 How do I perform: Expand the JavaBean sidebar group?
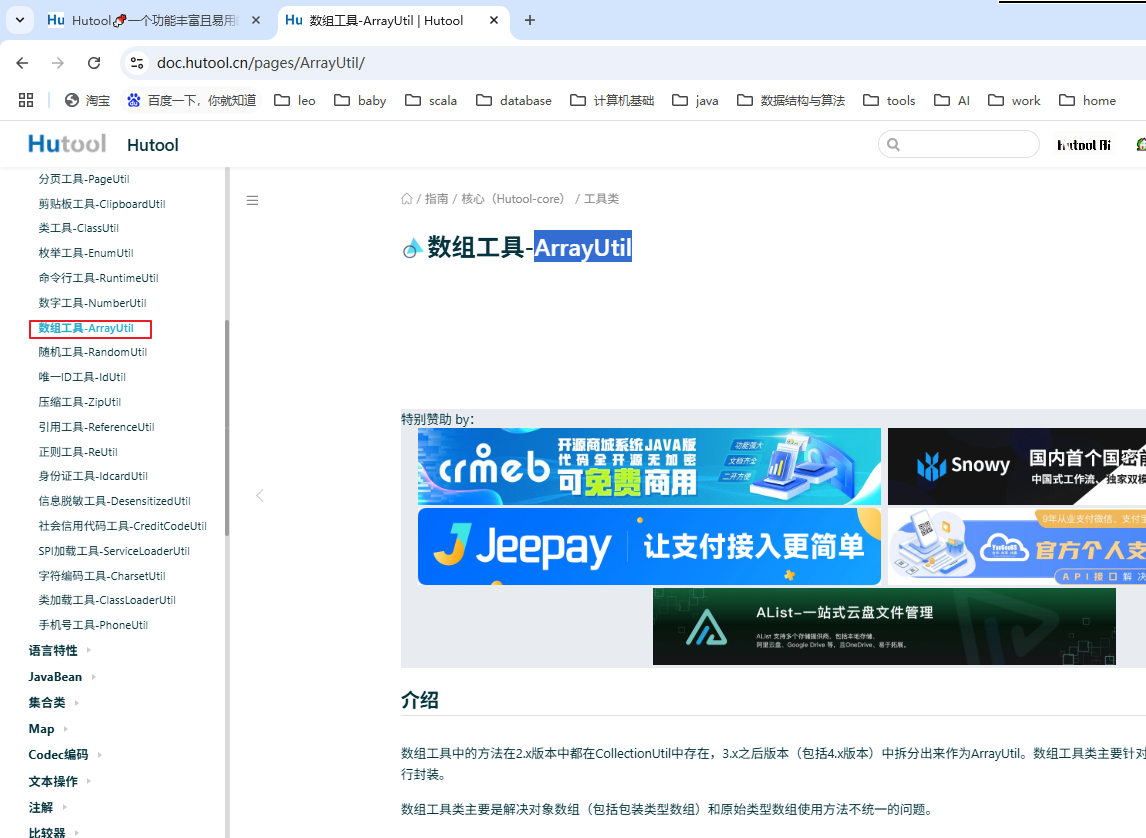[x=62, y=677]
